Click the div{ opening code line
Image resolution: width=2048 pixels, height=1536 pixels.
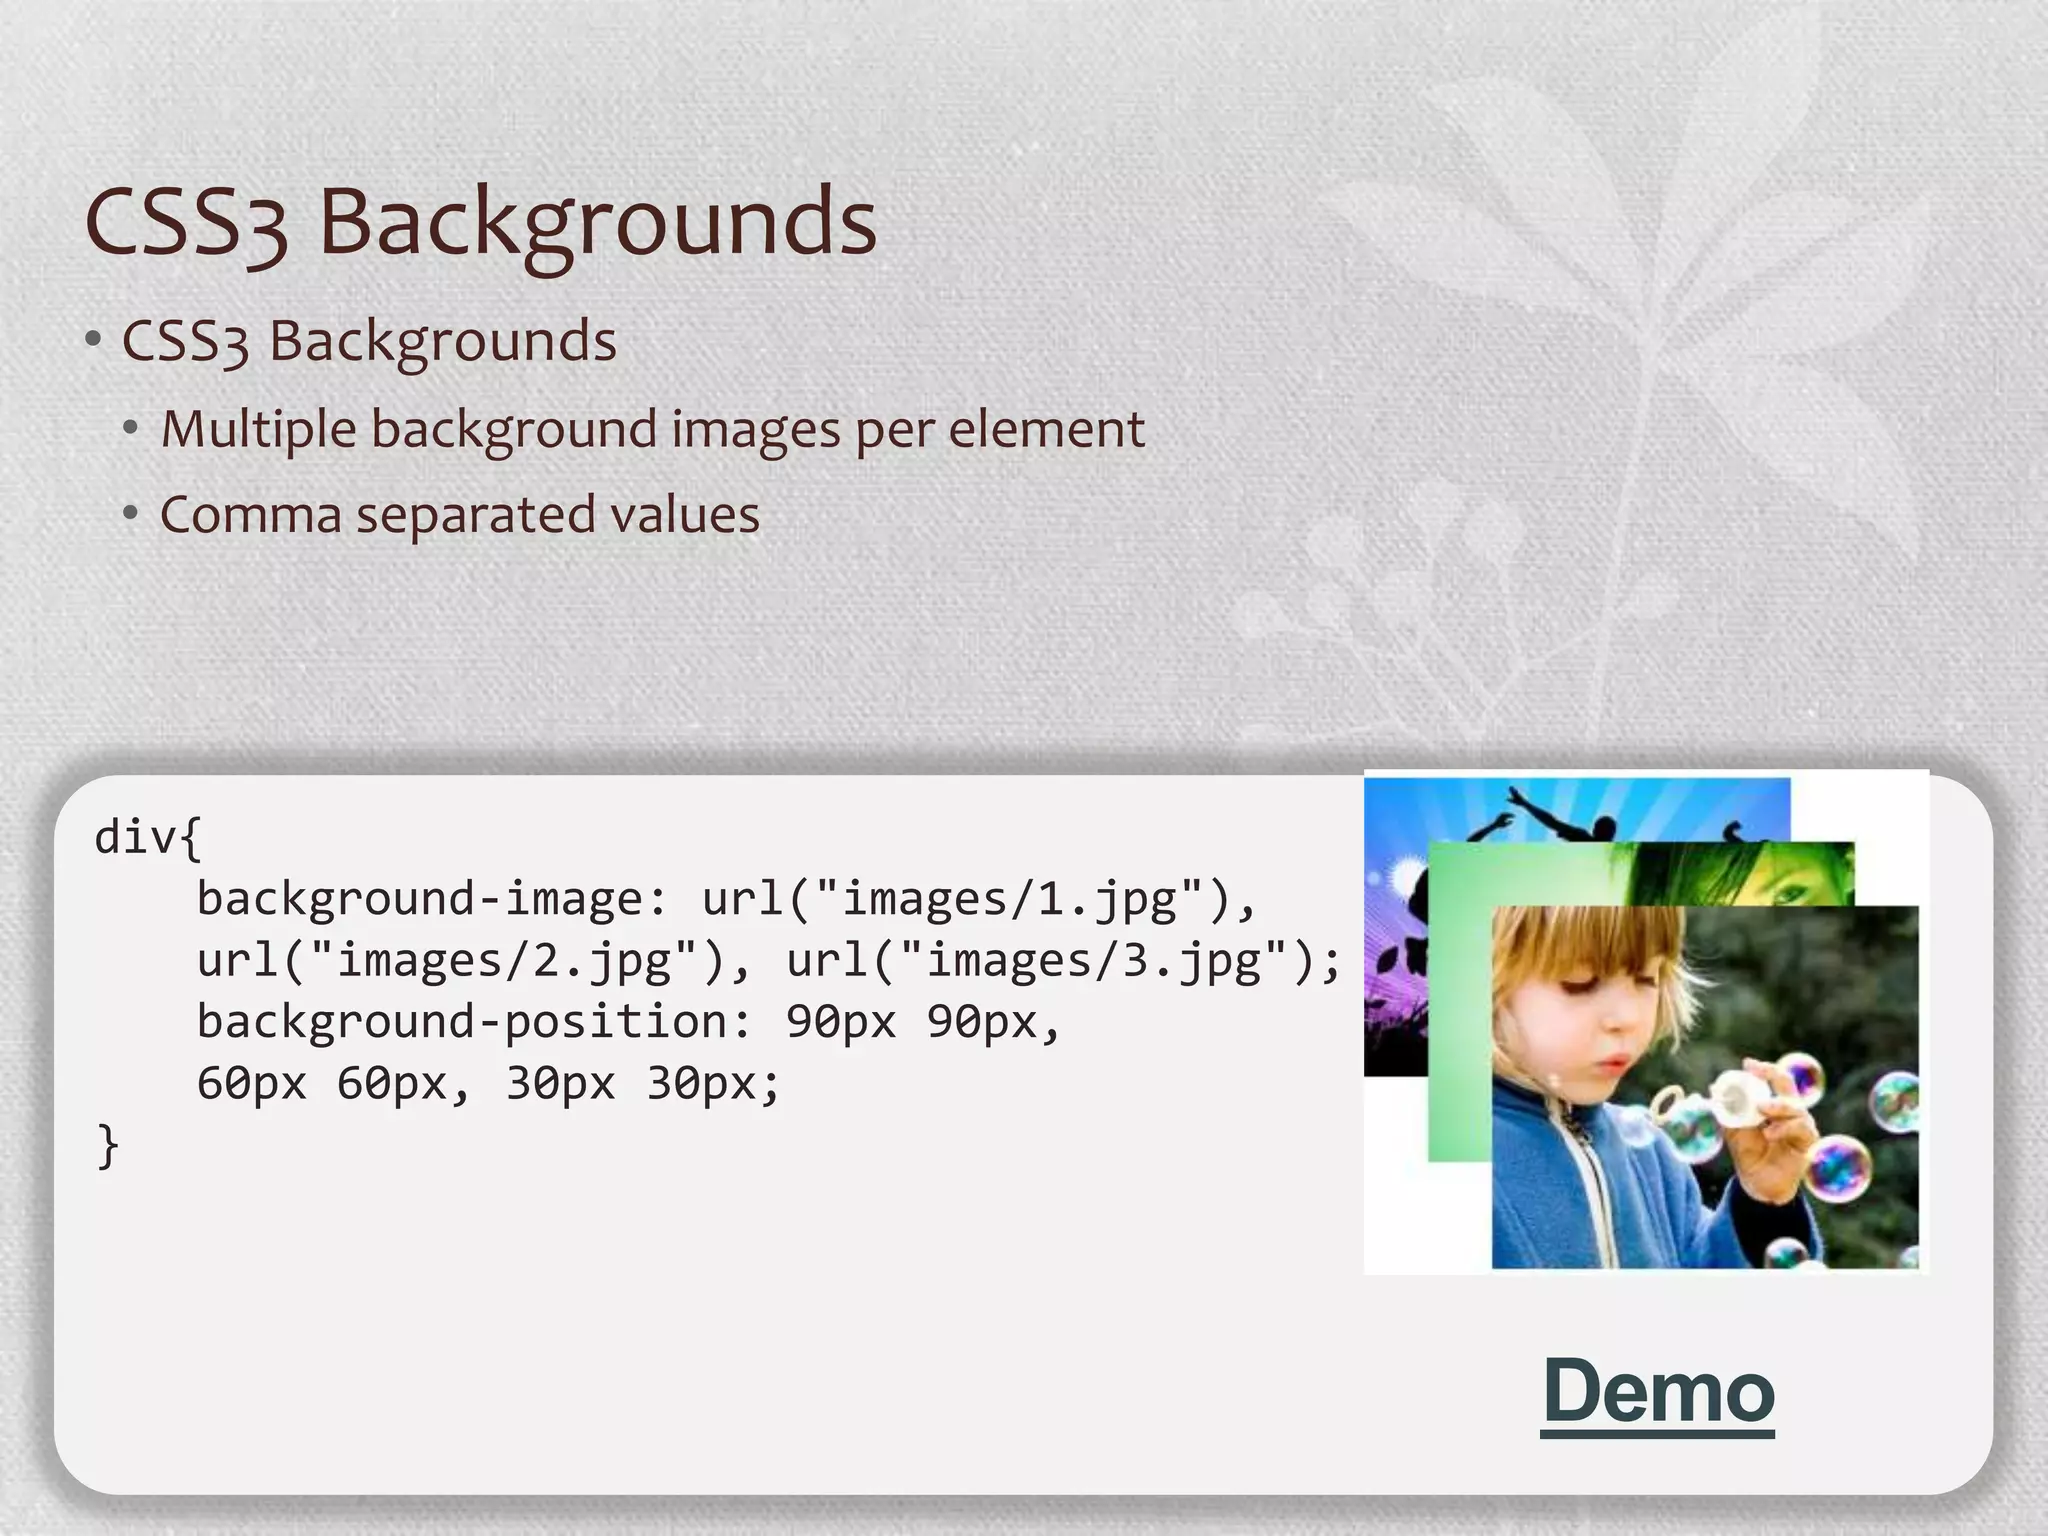coord(148,837)
